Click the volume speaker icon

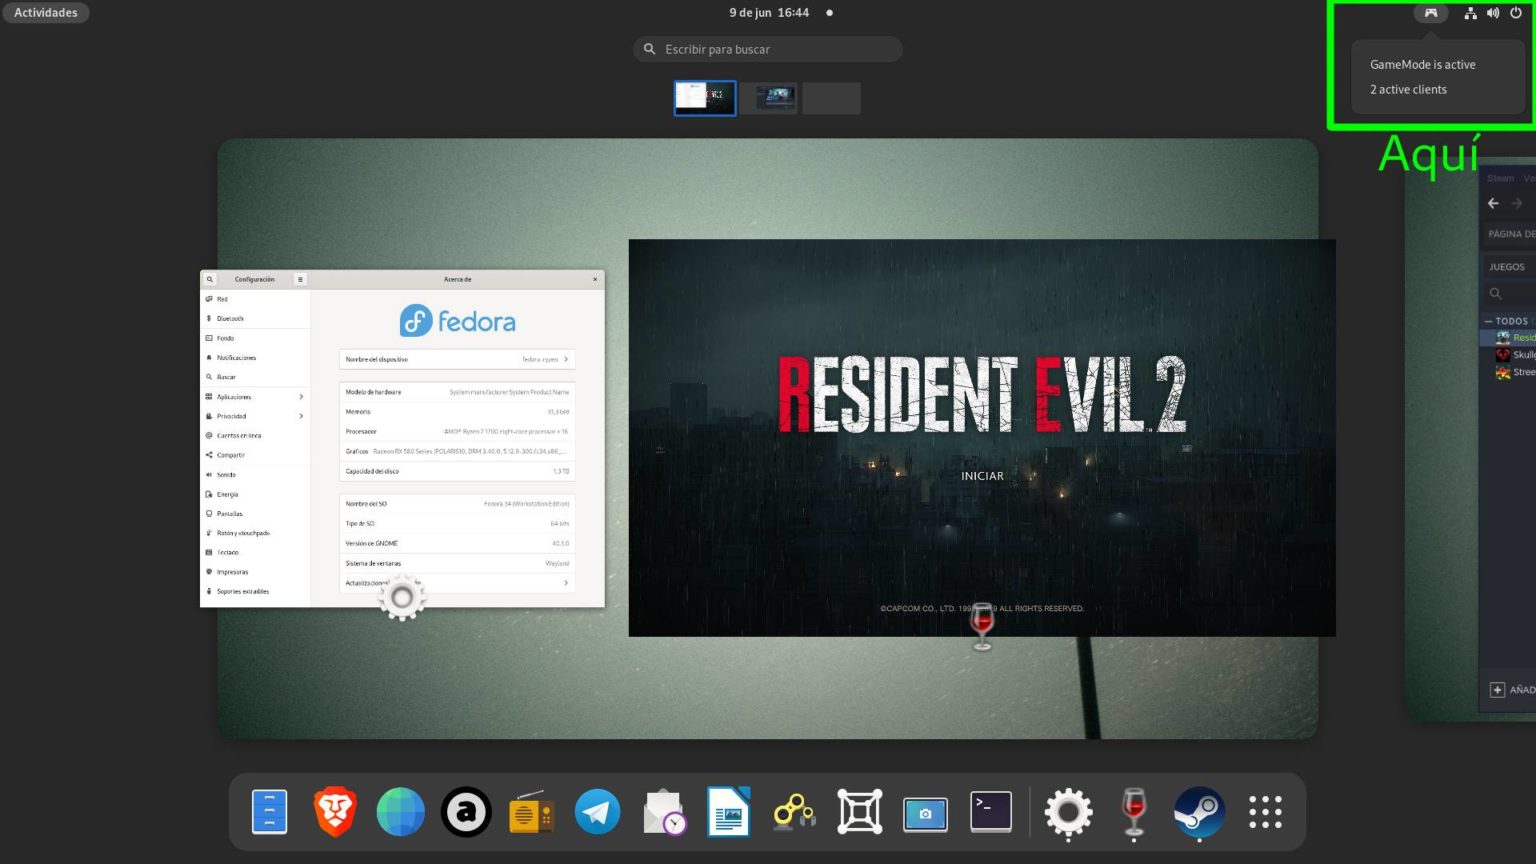[1493, 13]
